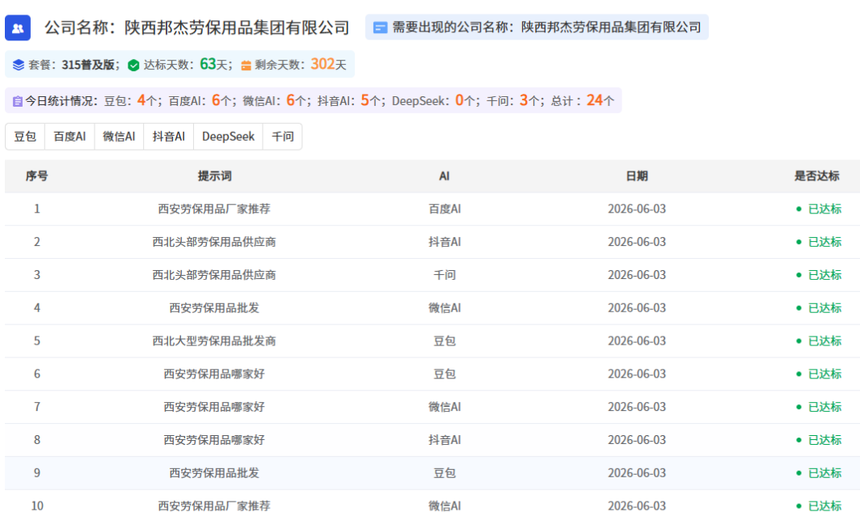Click 豆包 cell in row 9
Screen dimensions: 860x512
pyautogui.click(x=445, y=473)
